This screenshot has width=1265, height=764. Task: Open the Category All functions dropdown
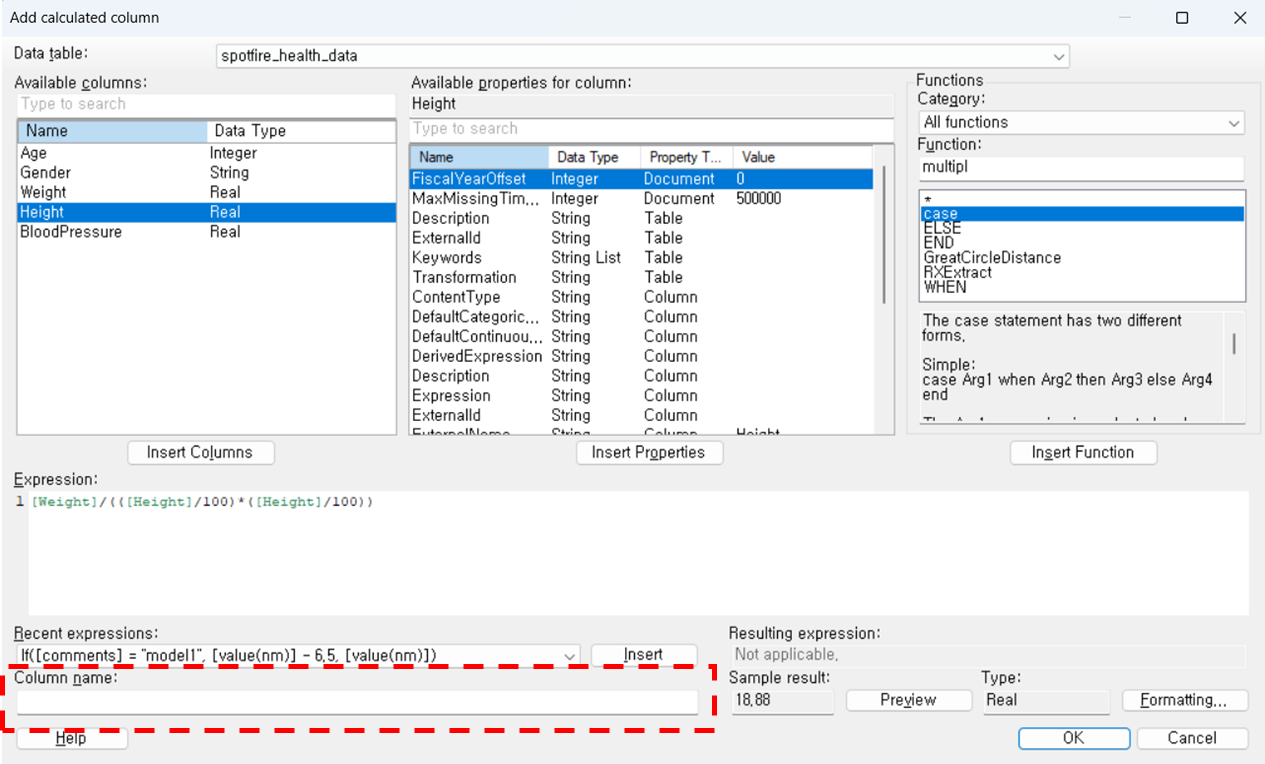click(x=1081, y=122)
